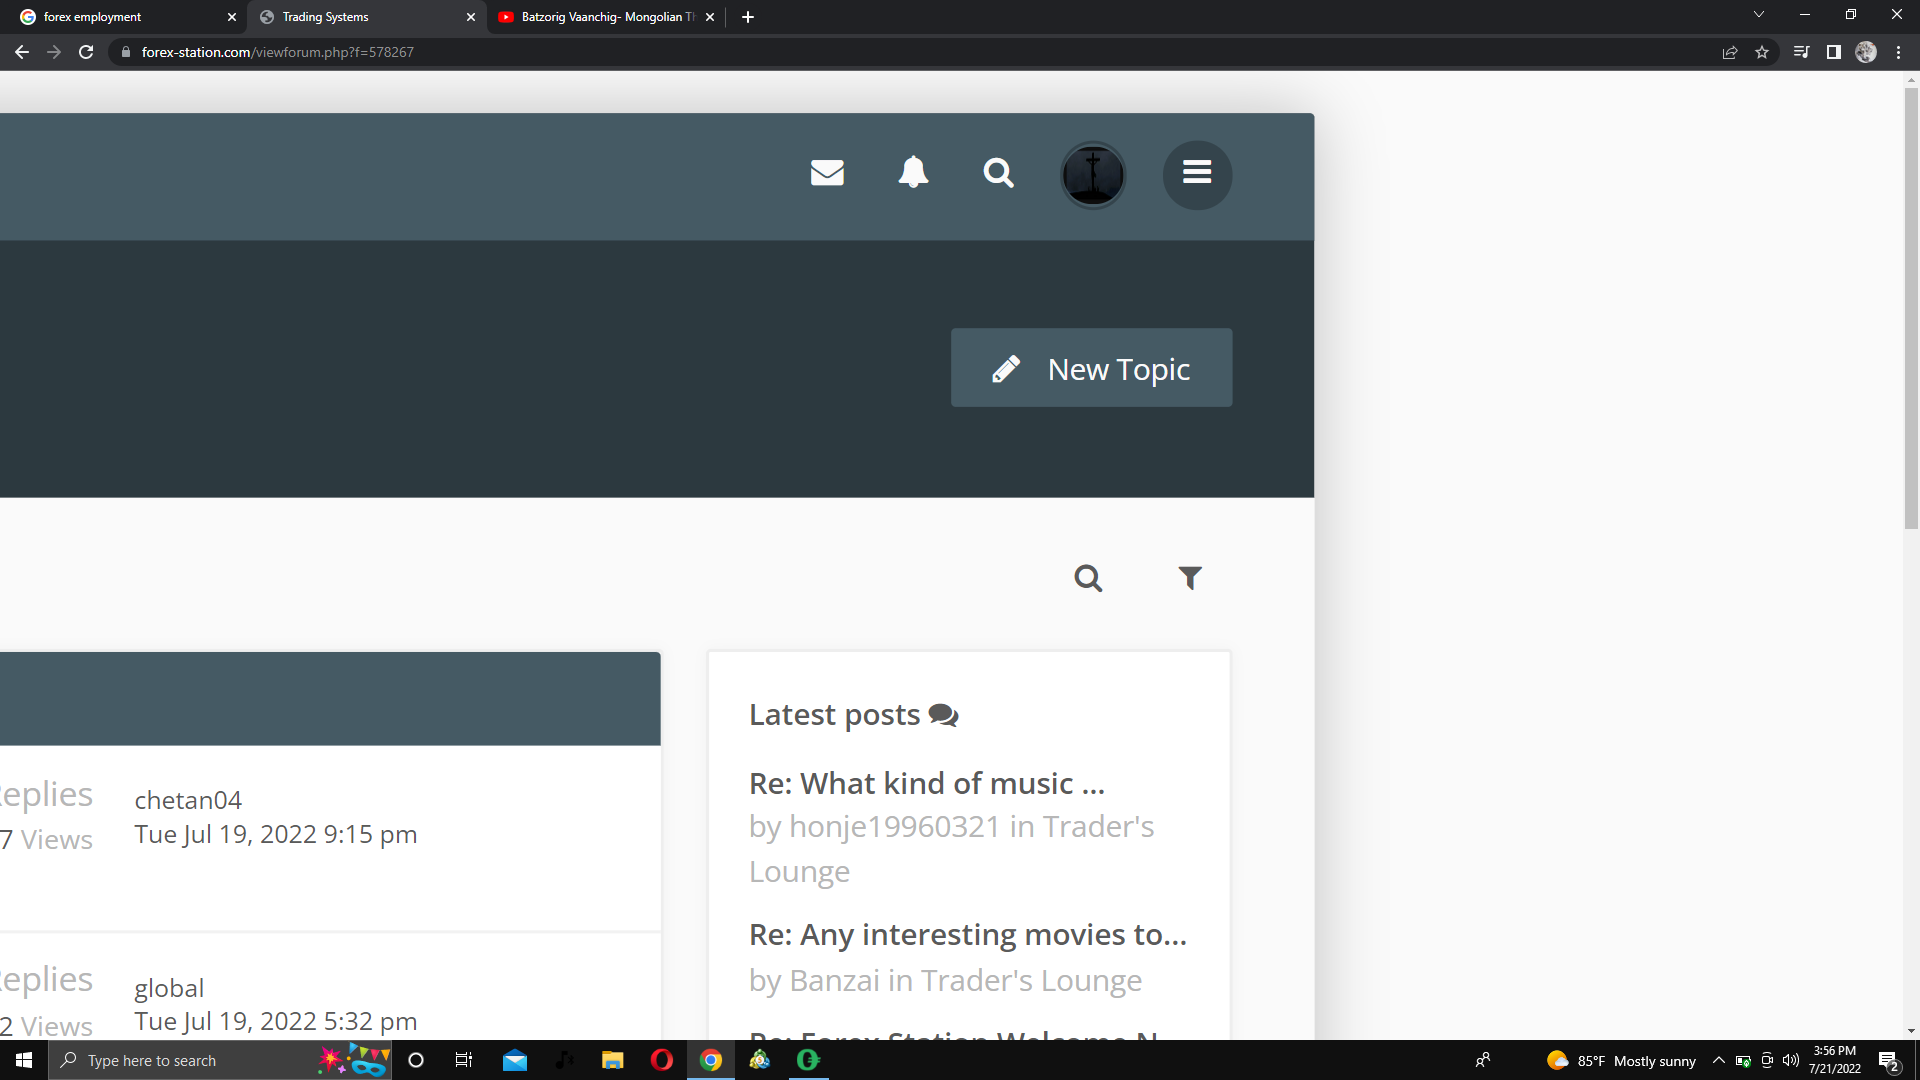Open the Opera browser in taskbar

(x=662, y=1060)
